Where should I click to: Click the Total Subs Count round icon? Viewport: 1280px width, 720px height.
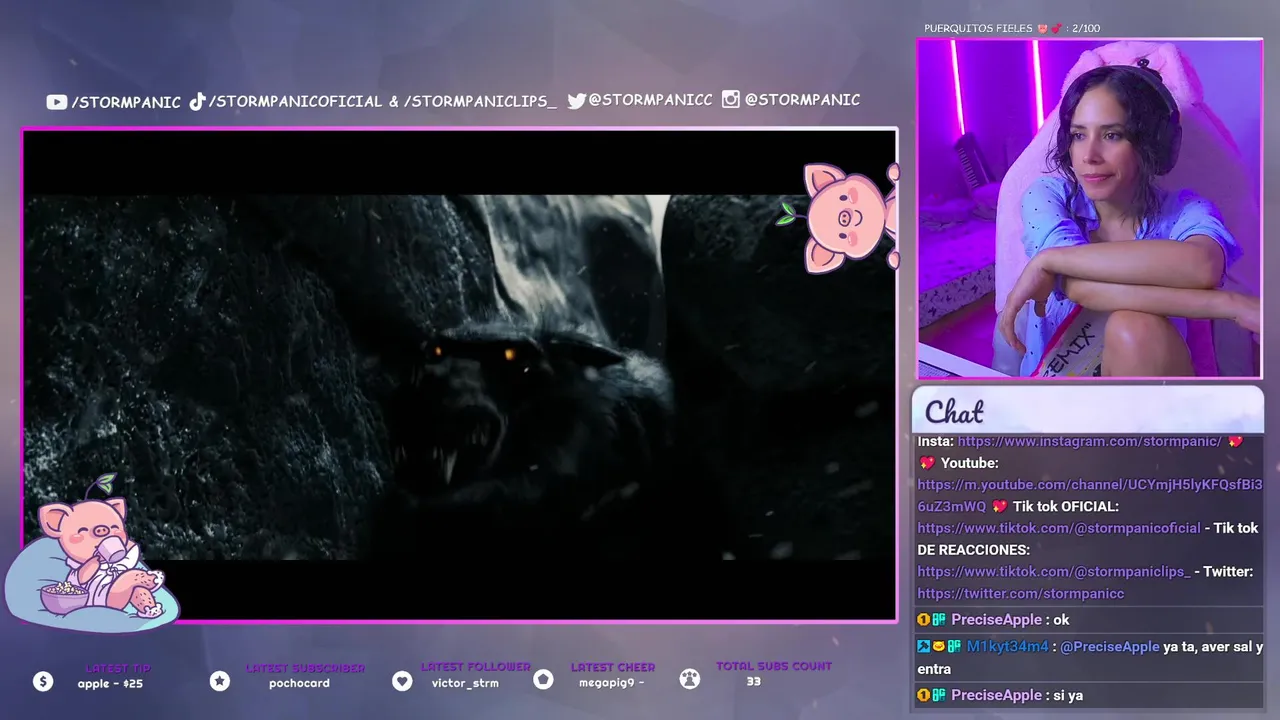tap(690, 679)
